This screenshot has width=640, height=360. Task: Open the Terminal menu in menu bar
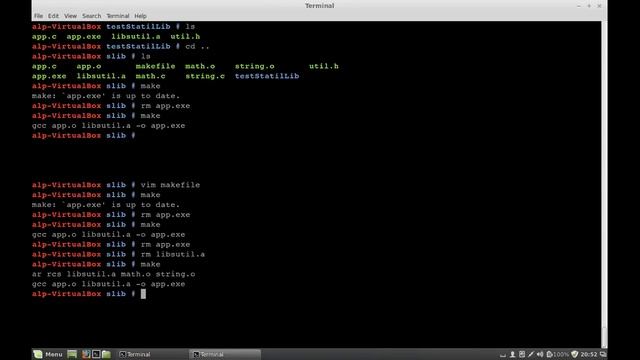(118, 16)
